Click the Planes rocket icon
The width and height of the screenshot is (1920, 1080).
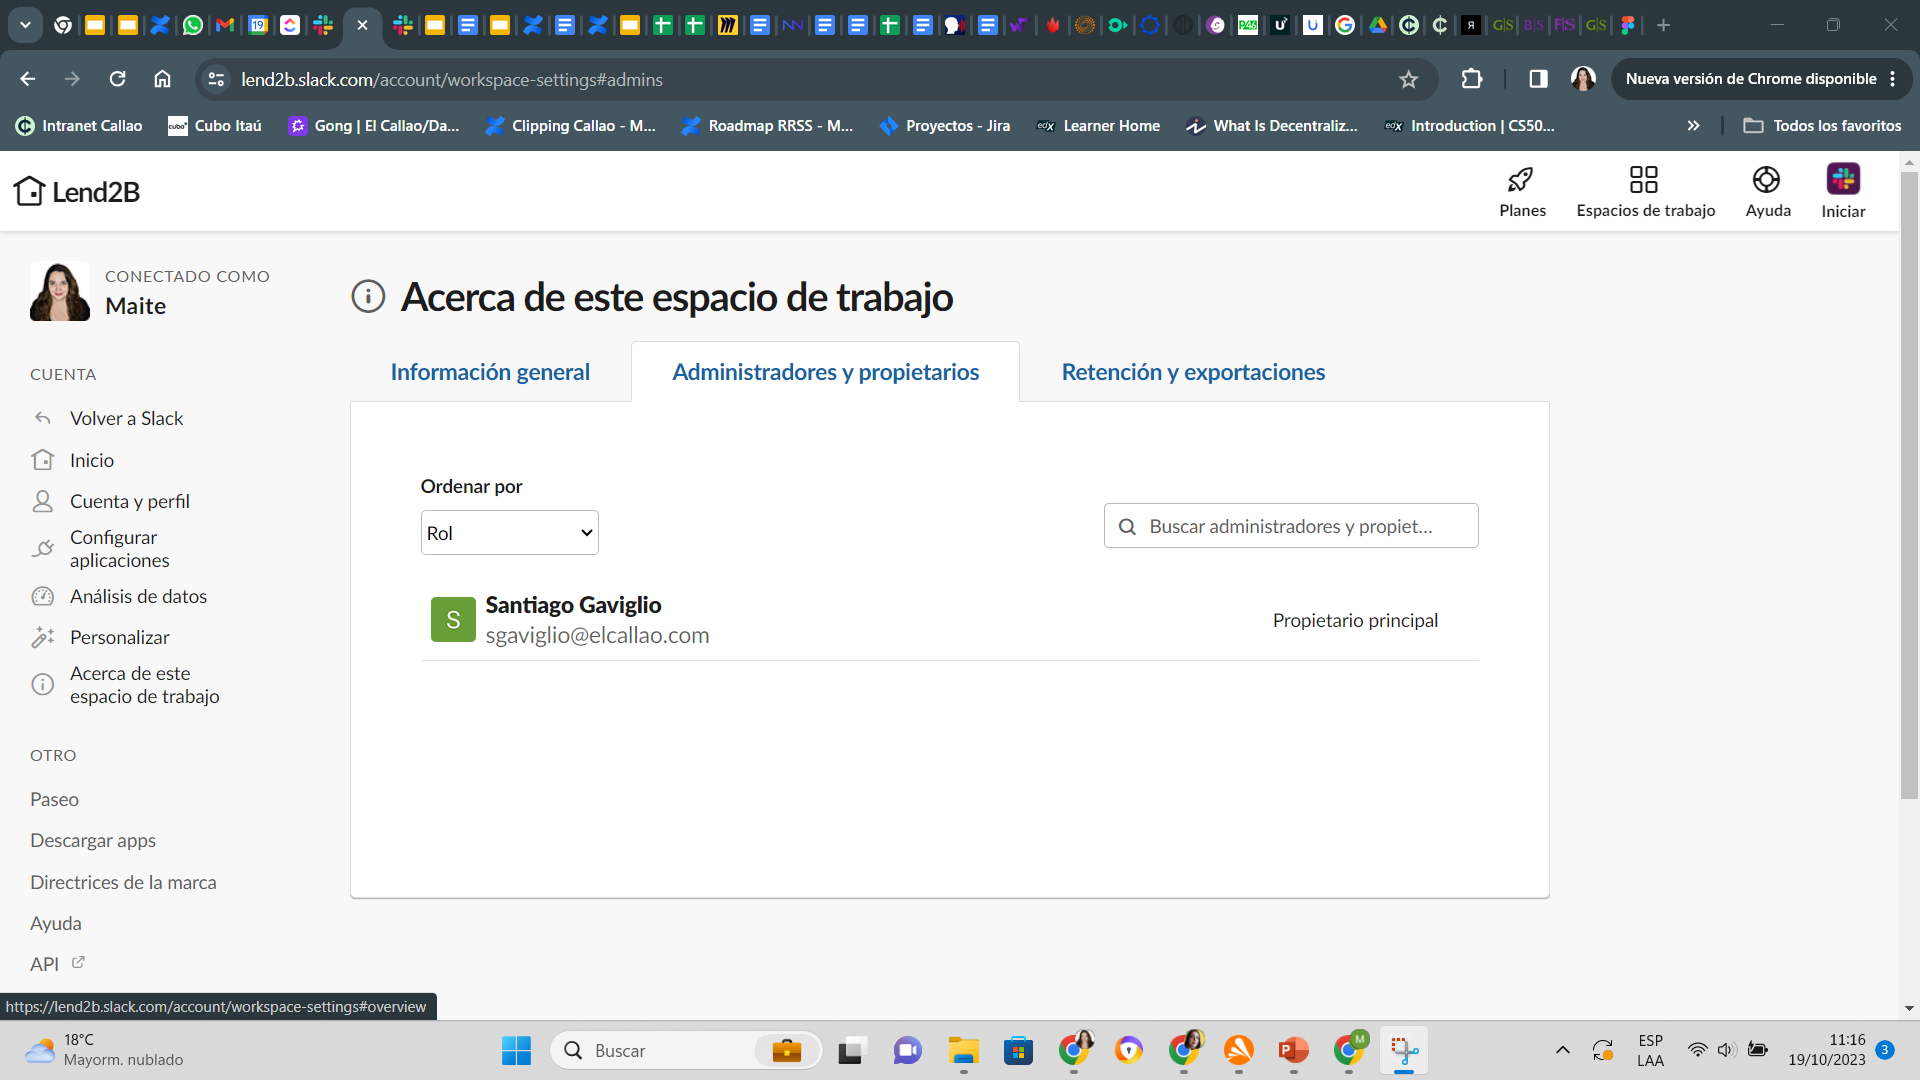click(1521, 180)
